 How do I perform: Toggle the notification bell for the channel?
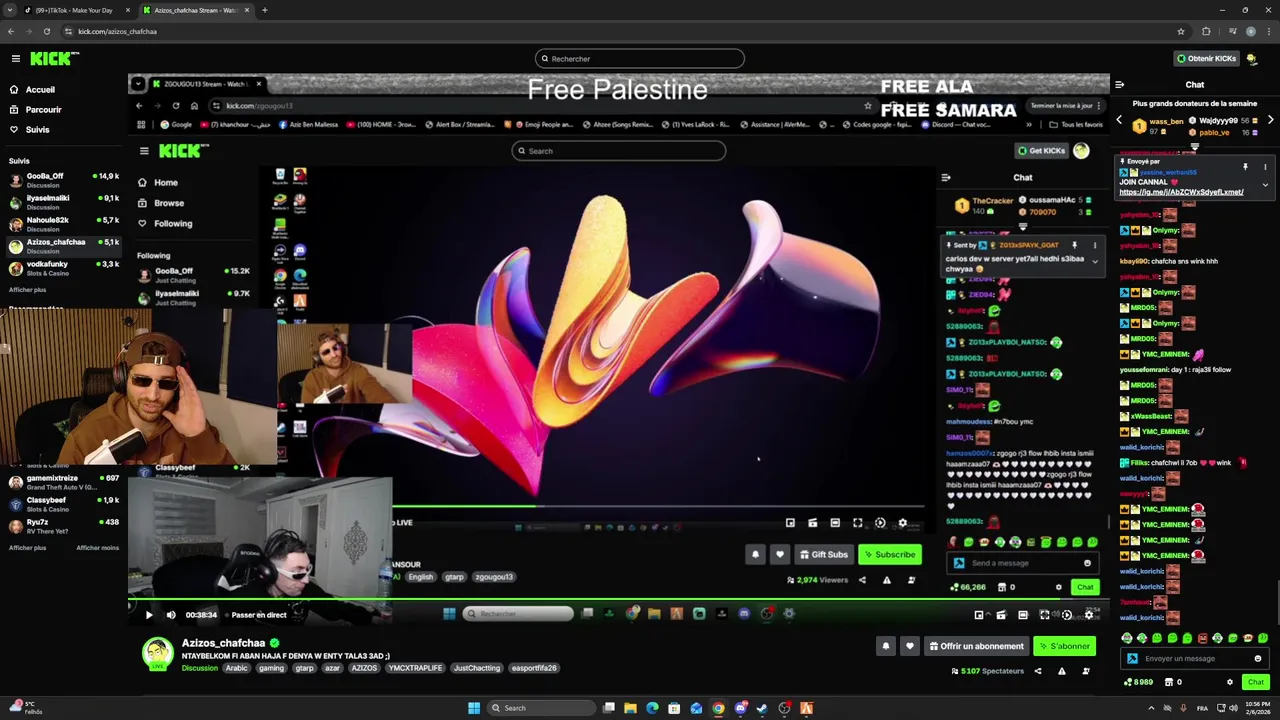pos(885,646)
